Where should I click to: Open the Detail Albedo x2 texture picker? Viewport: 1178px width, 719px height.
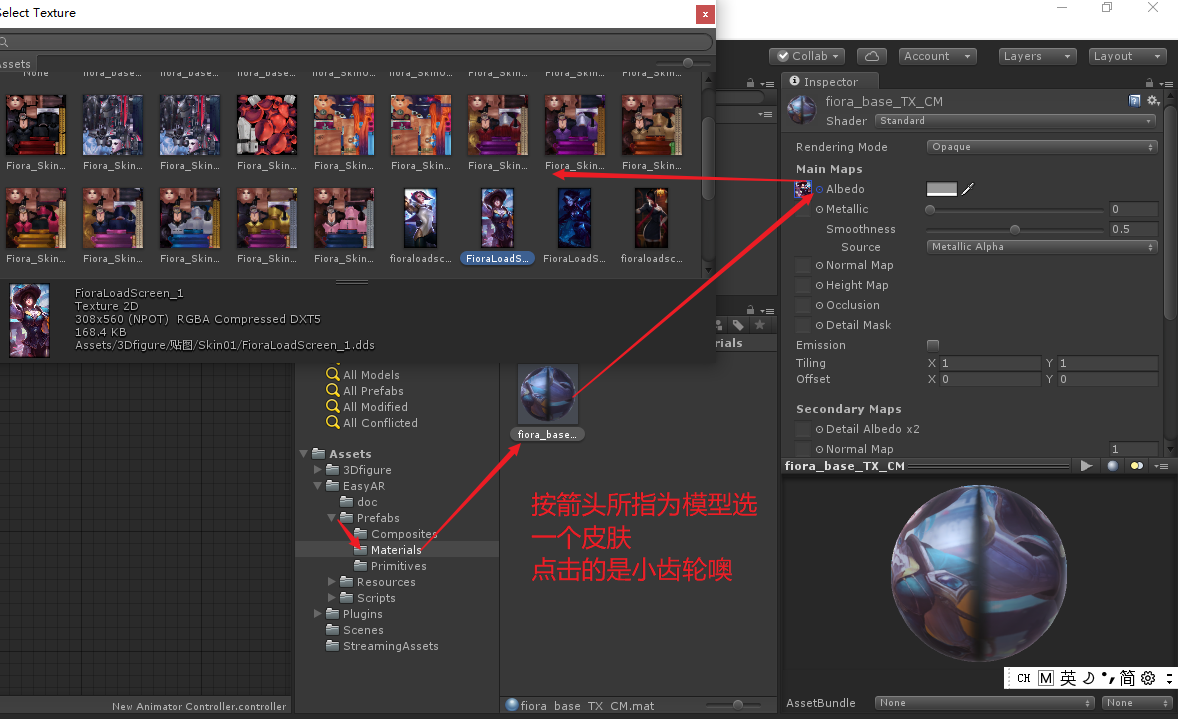click(820, 429)
